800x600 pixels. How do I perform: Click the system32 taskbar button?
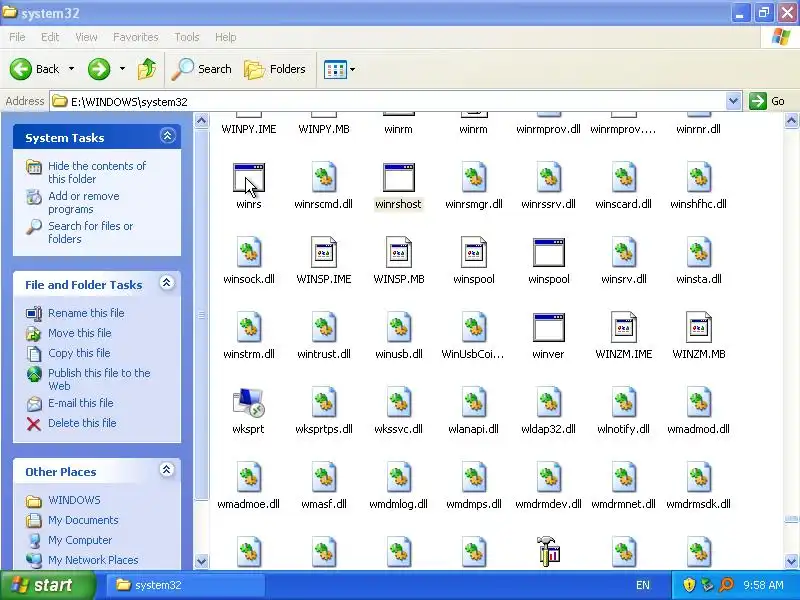coord(186,585)
